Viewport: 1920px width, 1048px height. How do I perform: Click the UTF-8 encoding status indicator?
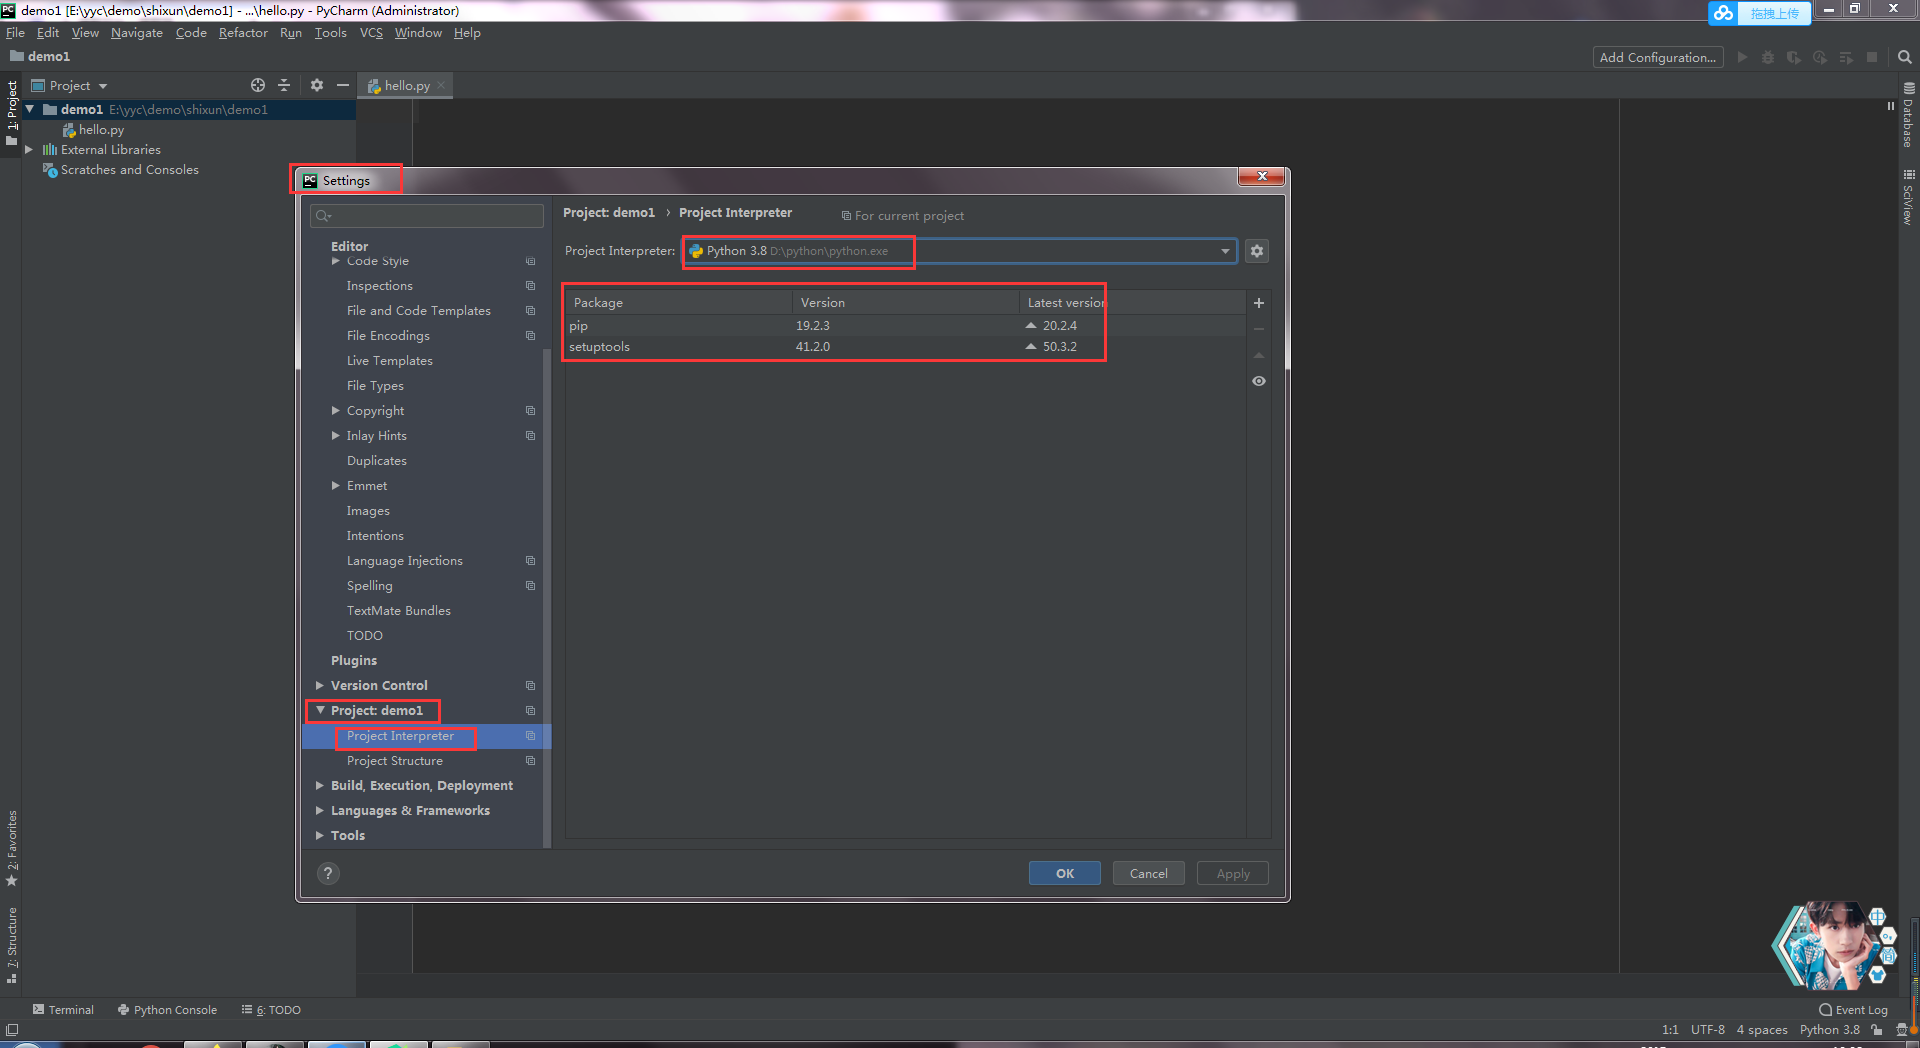pyautogui.click(x=1708, y=1030)
